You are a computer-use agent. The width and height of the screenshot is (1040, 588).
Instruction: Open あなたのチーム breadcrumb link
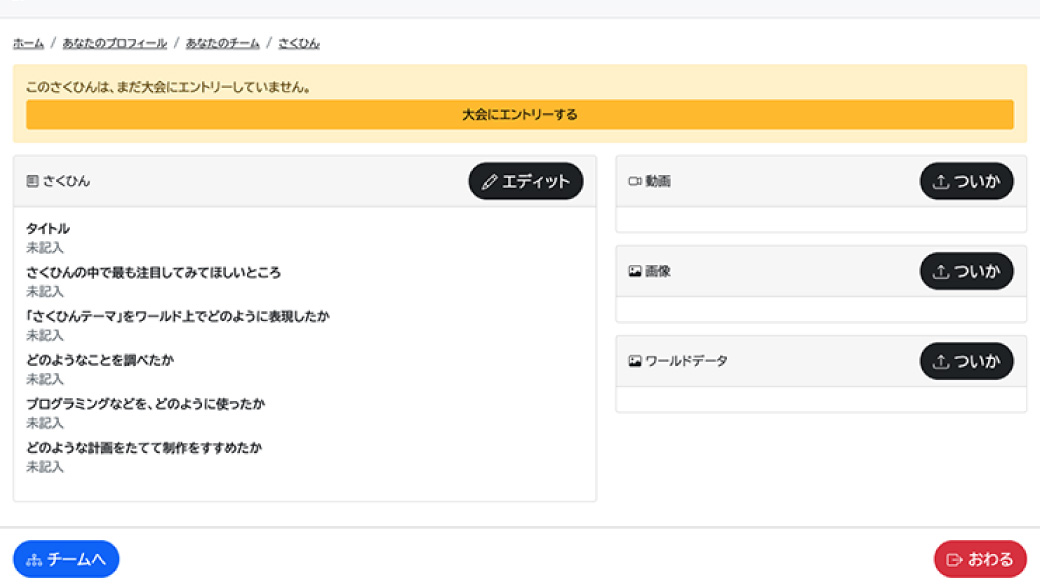[x=222, y=43]
